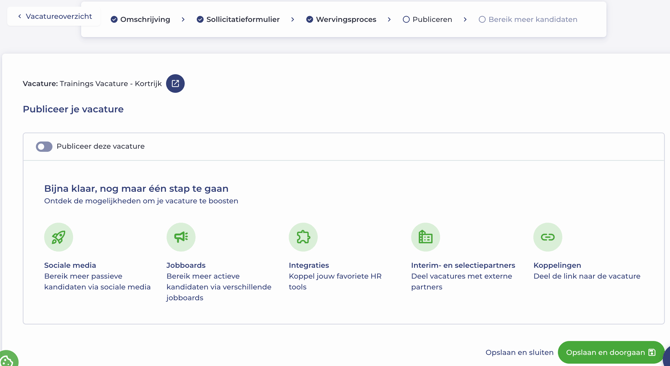
Task: Open the Wervingsproces step
Action: [346, 20]
